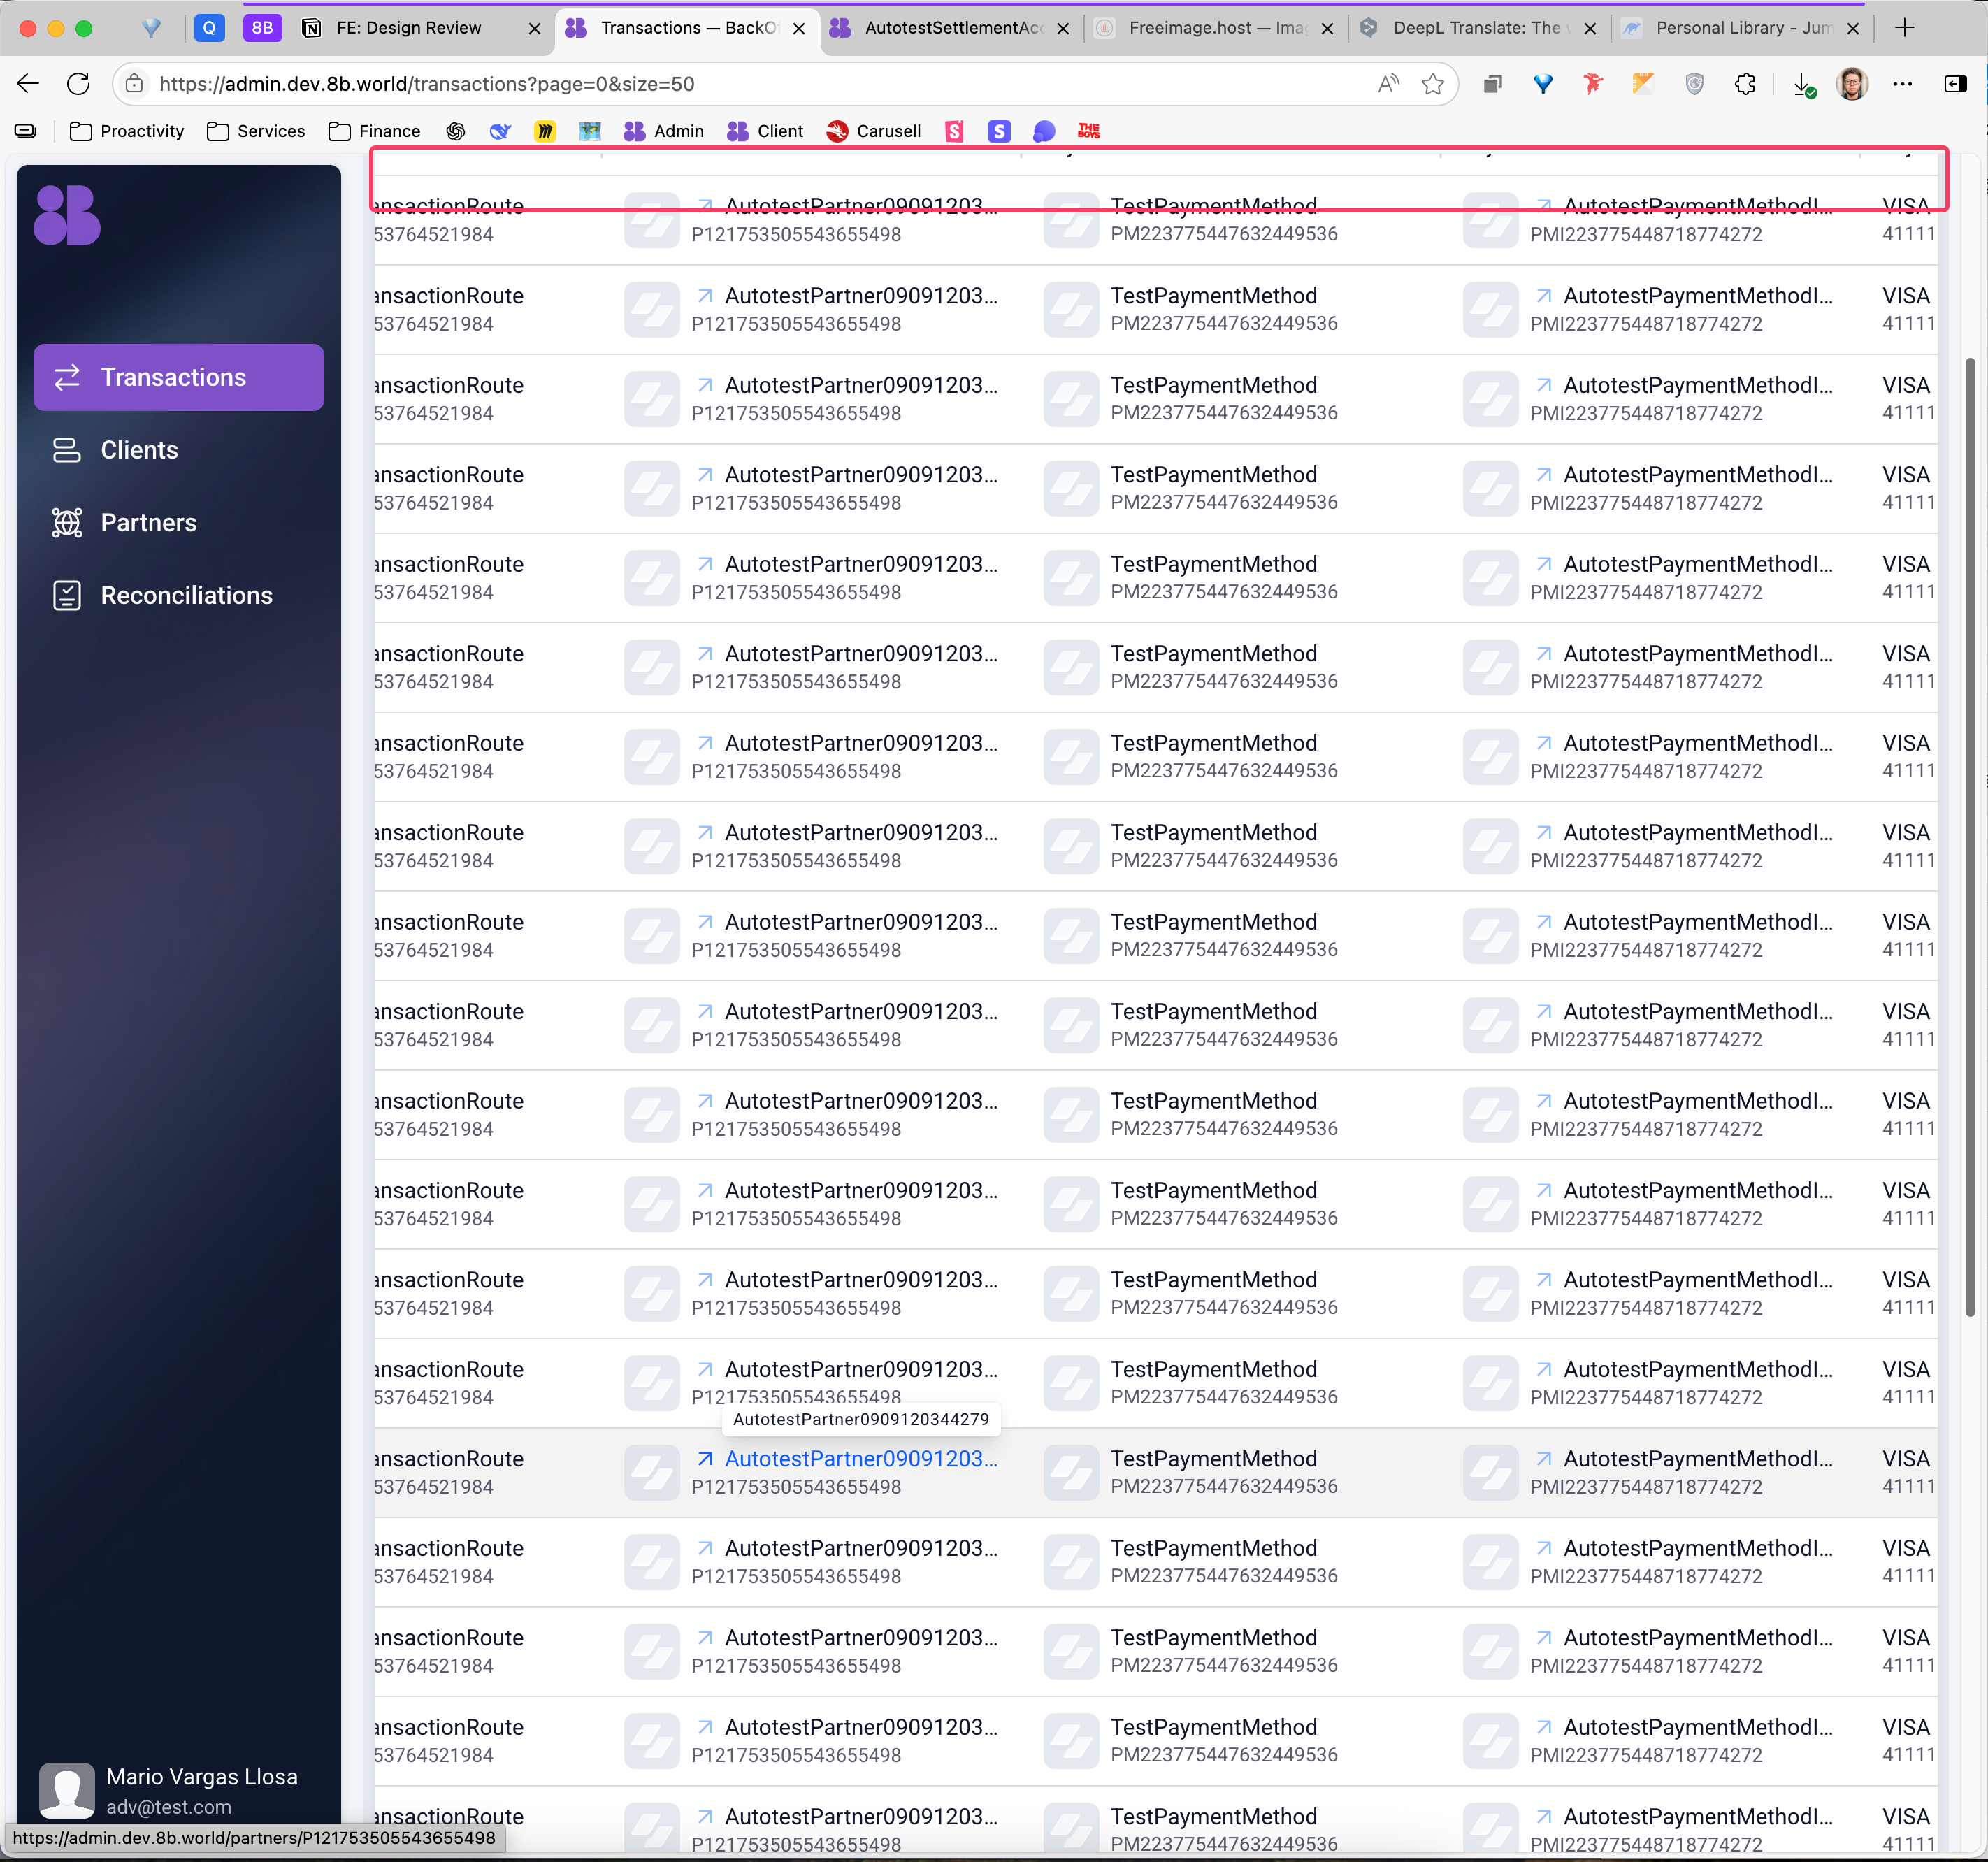Add this page to favorites with the star
1988x1862 pixels.
(1433, 84)
